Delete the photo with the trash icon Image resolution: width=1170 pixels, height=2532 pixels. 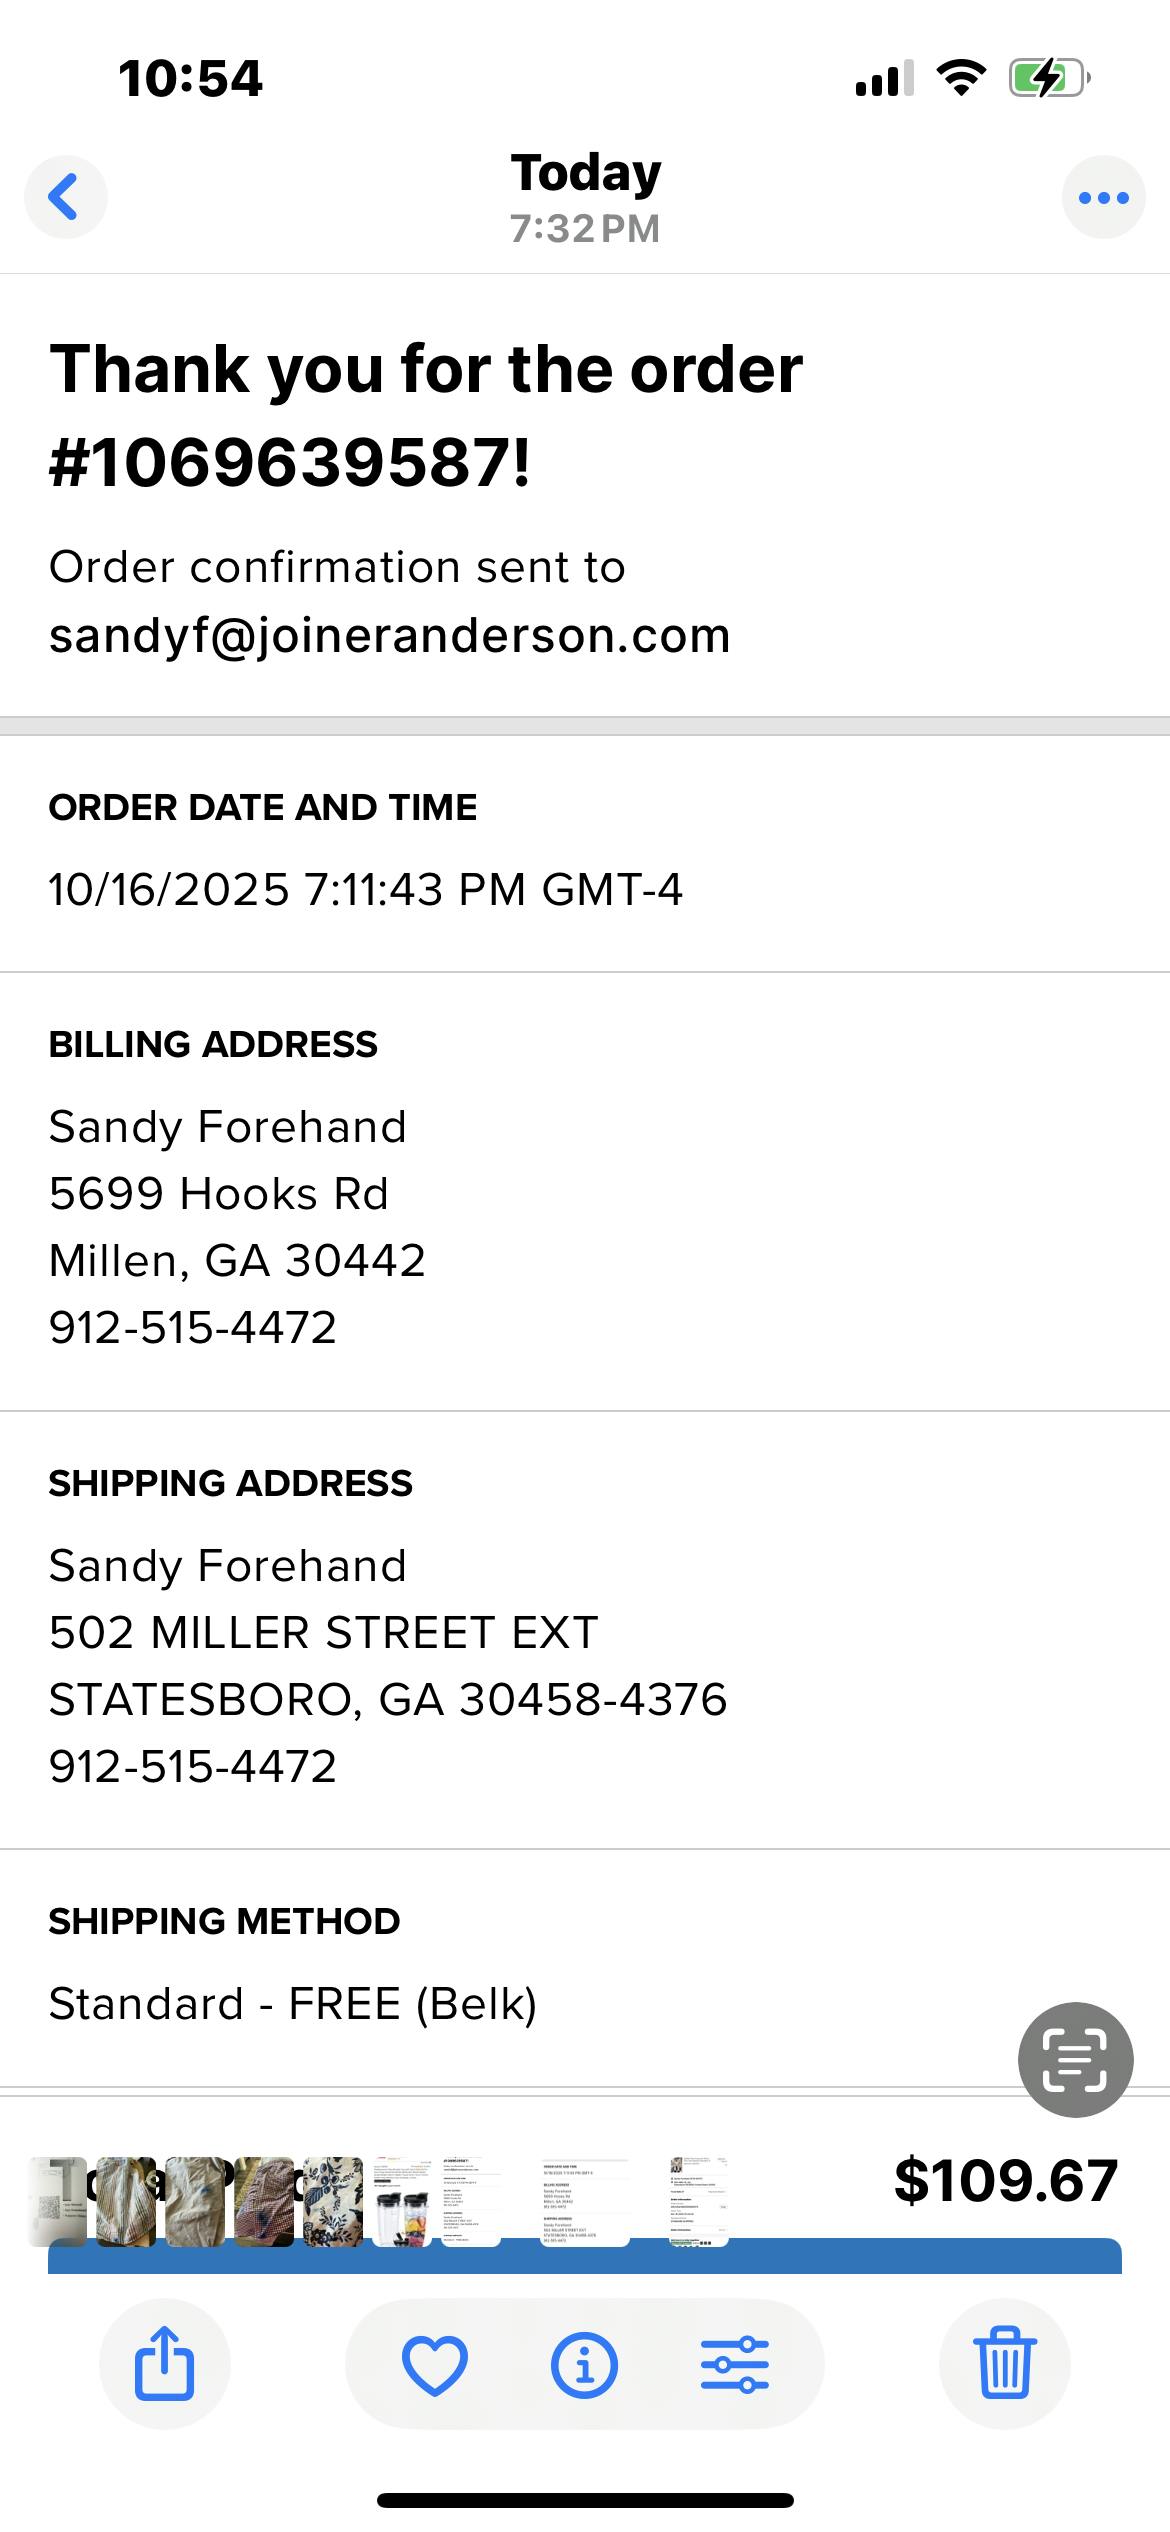(1004, 2363)
